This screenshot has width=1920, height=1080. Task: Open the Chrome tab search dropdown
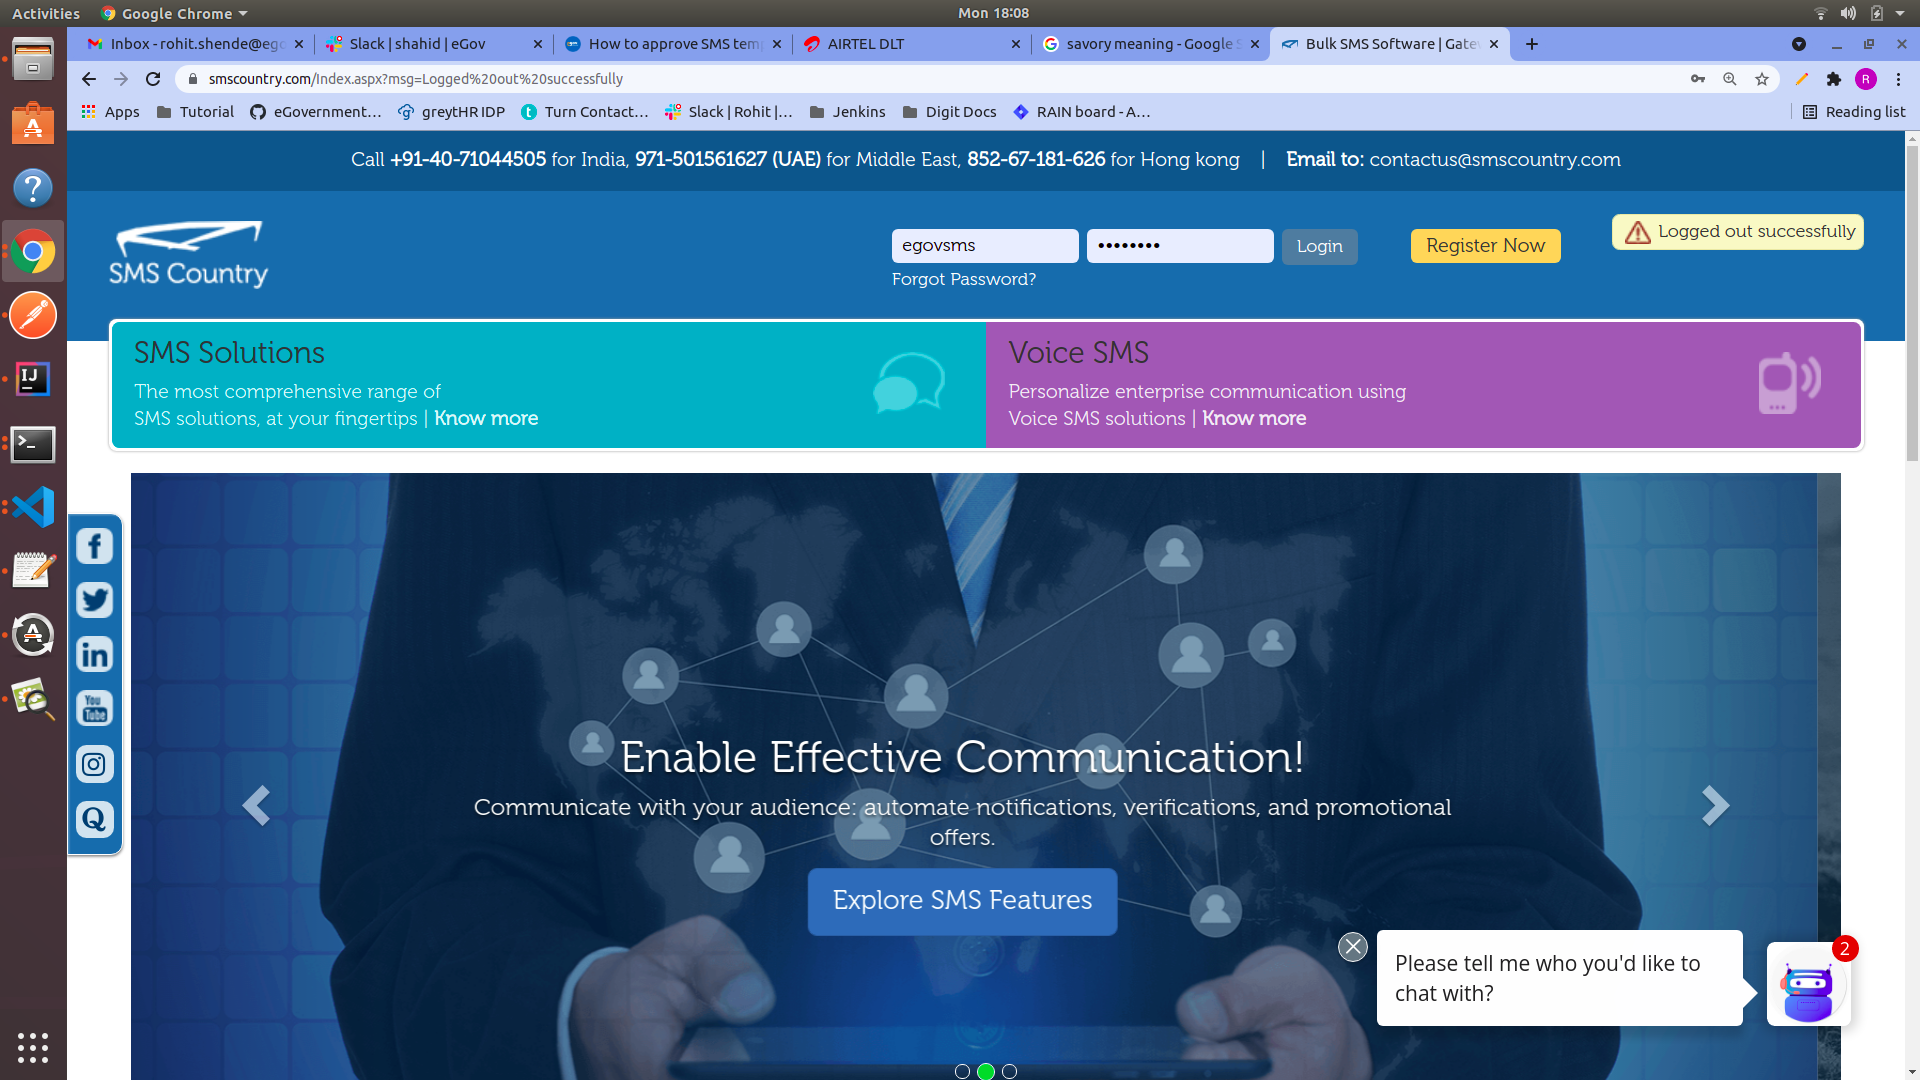click(1799, 44)
